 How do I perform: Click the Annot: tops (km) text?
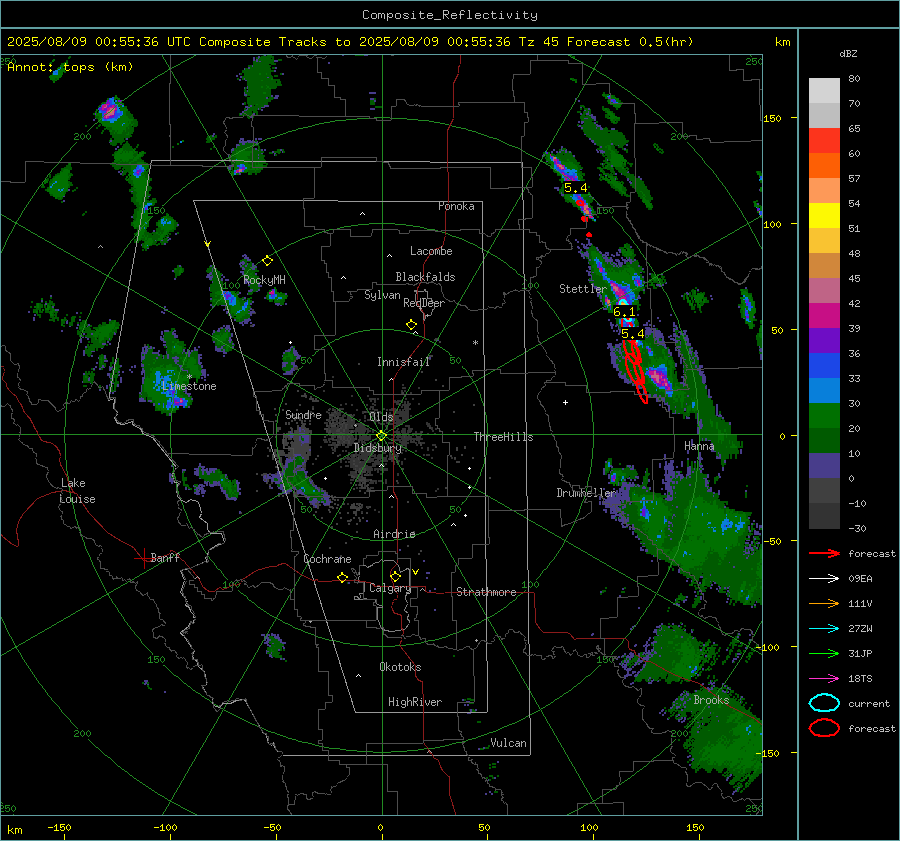tap(70, 67)
